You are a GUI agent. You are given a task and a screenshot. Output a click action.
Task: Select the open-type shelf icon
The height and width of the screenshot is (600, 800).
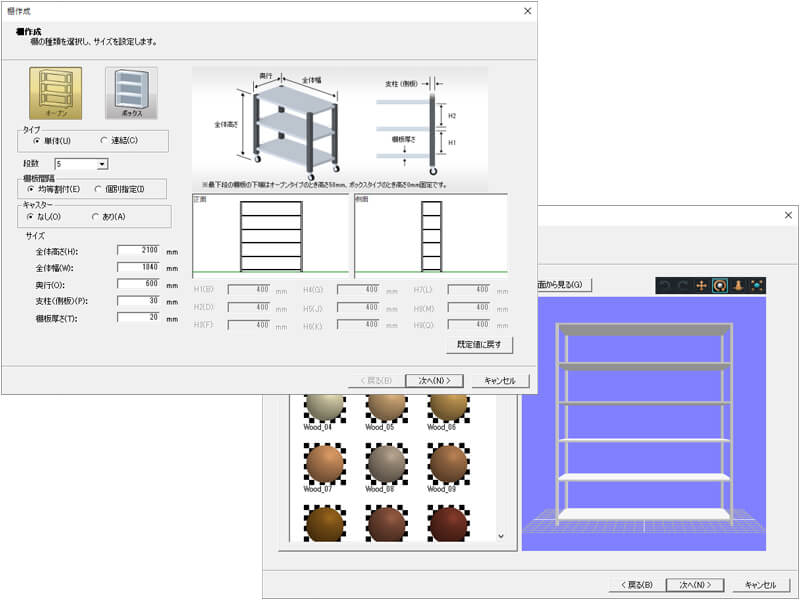pyautogui.click(x=55, y=93)
